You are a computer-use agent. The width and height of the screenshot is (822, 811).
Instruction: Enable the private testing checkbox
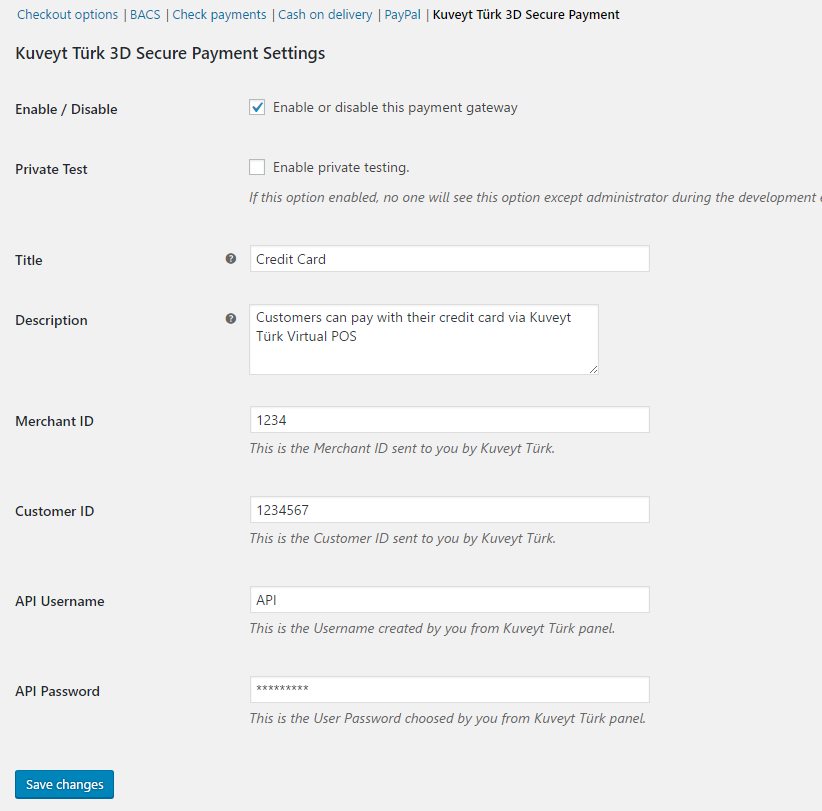pos(257,167)
